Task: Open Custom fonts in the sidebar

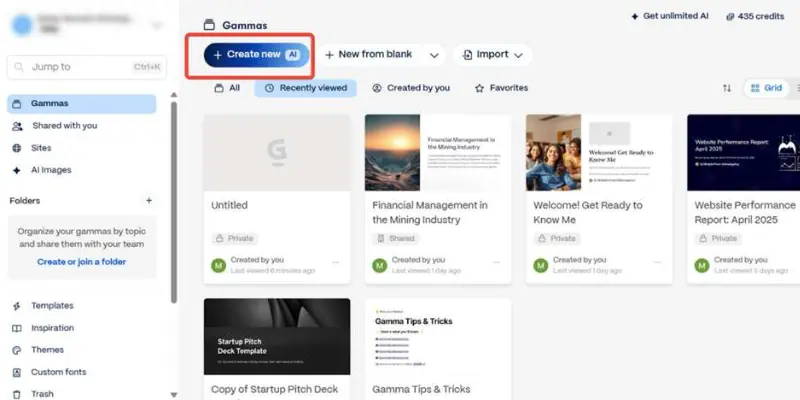Action: (82, 372)
